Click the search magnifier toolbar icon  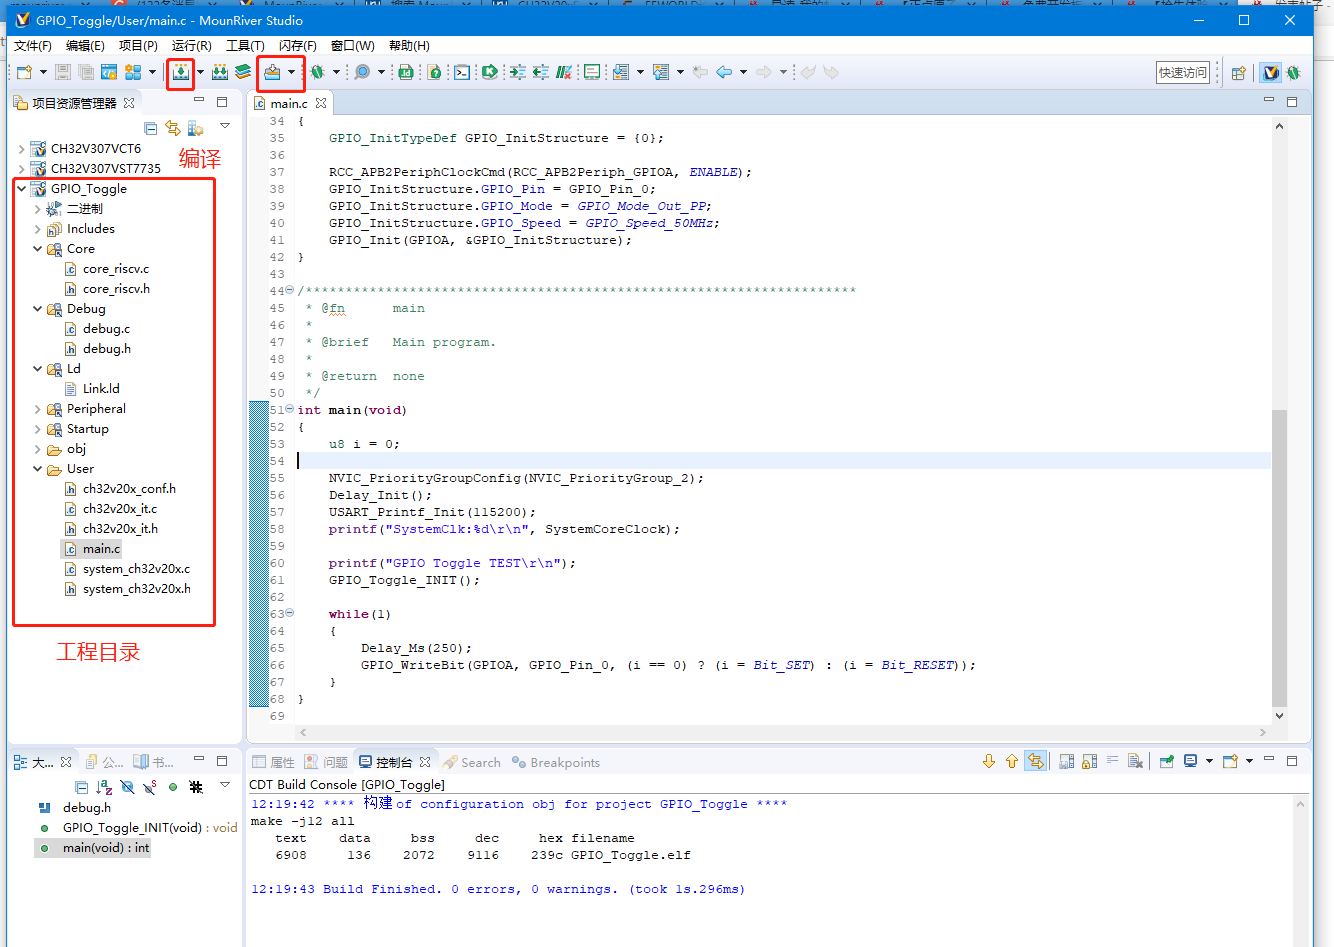(x=362, y=72)
